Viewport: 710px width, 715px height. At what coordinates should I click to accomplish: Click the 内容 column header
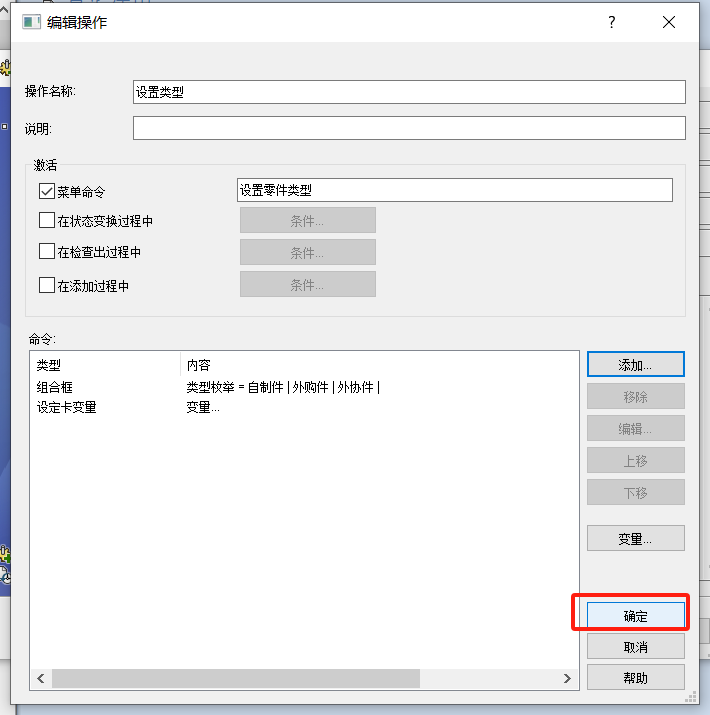point(199,365)
